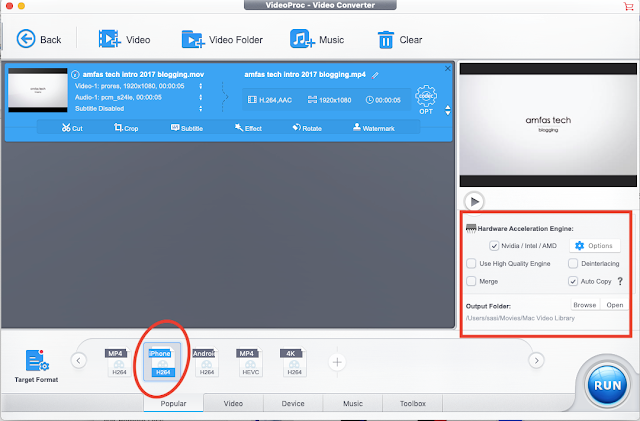Image resolution: width=640 pixels, height=421 pixels.
Task: Toggle Auto Copy checkbox
Action: [573, 281]
